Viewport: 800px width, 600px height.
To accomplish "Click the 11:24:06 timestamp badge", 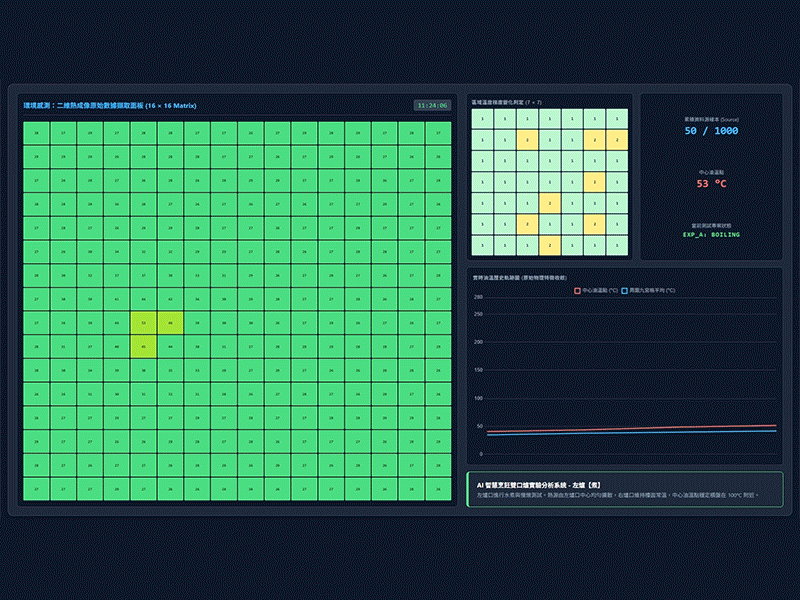I will 432,106.
